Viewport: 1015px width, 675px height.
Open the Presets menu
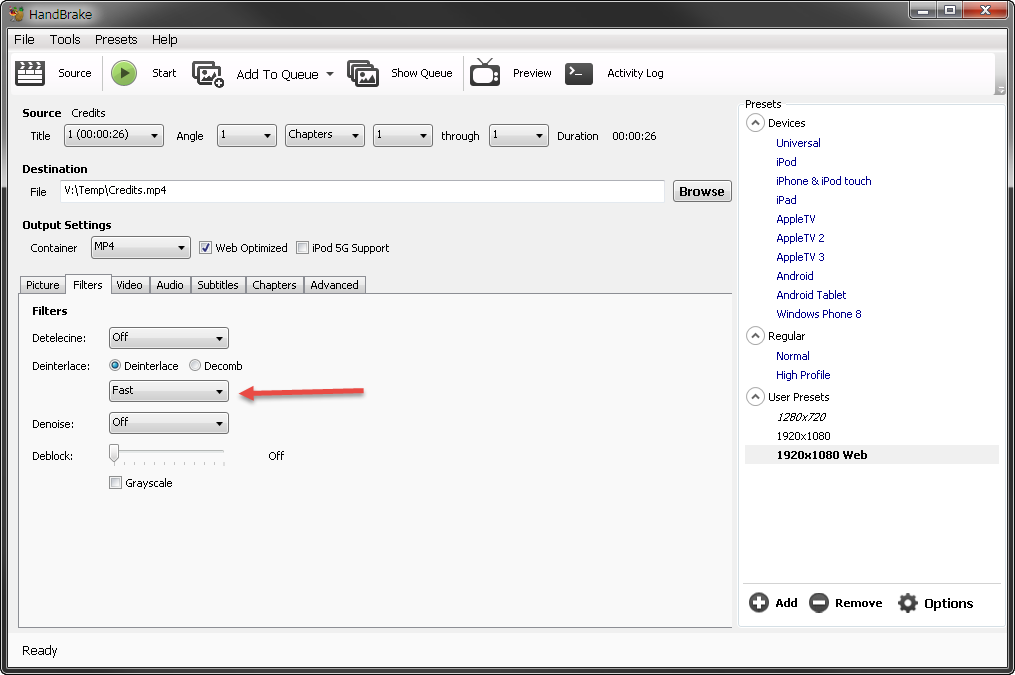pyautogui.click(x=116, y=39)
